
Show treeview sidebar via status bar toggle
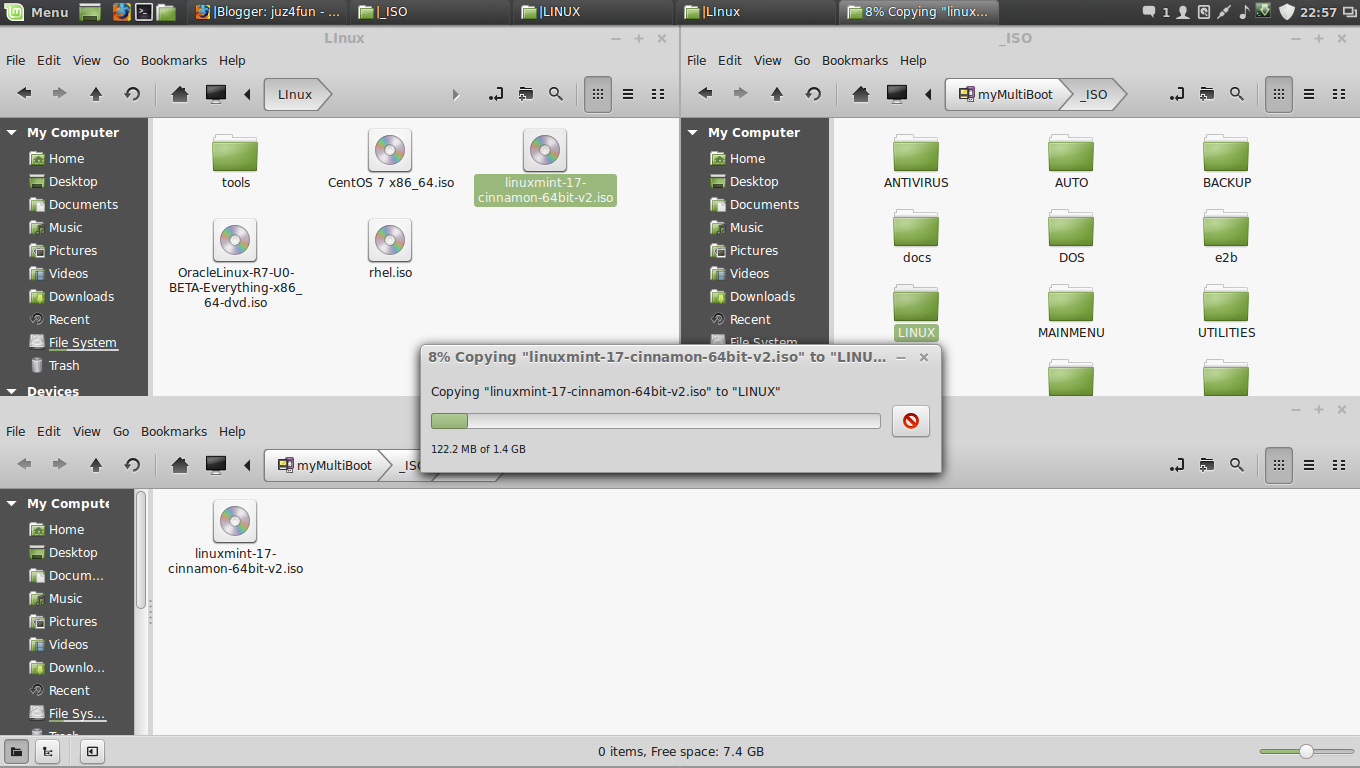coord(47,751)
